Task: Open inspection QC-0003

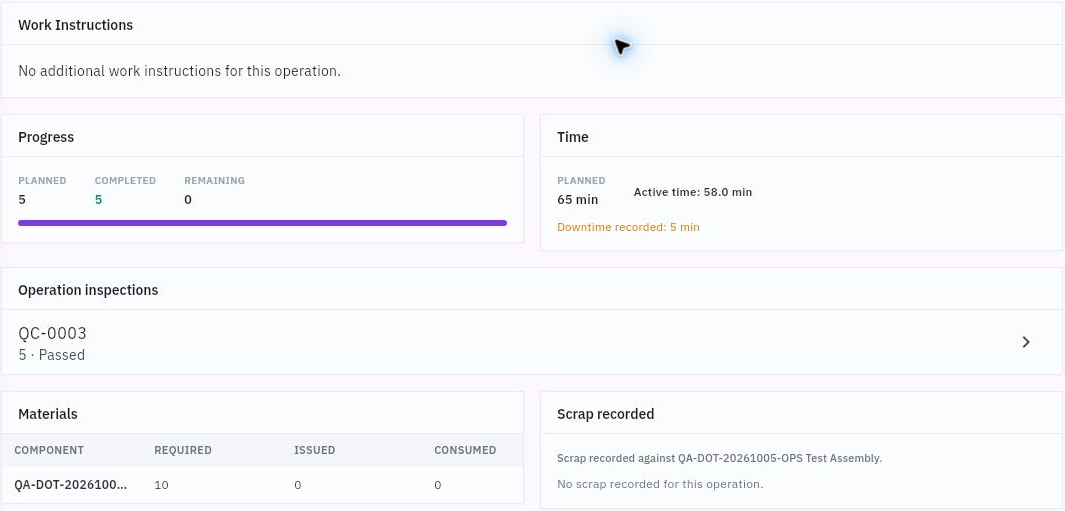Action: coord(532,342)
